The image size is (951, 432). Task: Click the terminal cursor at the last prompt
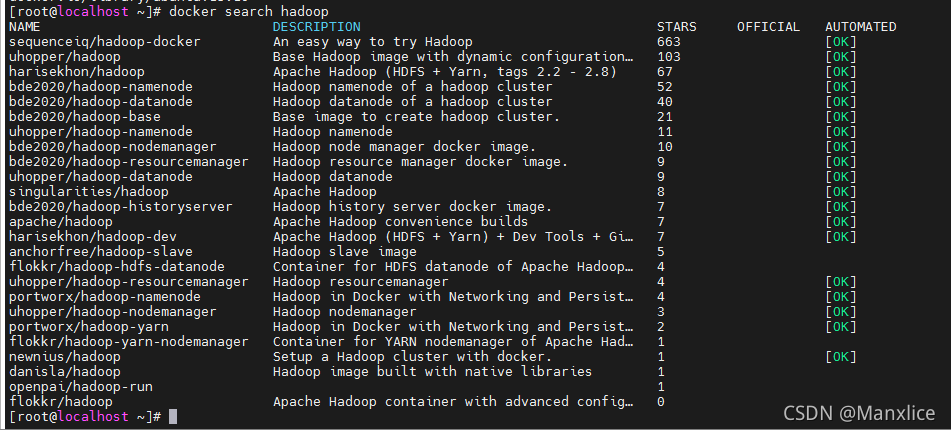(x=173, y=416)
